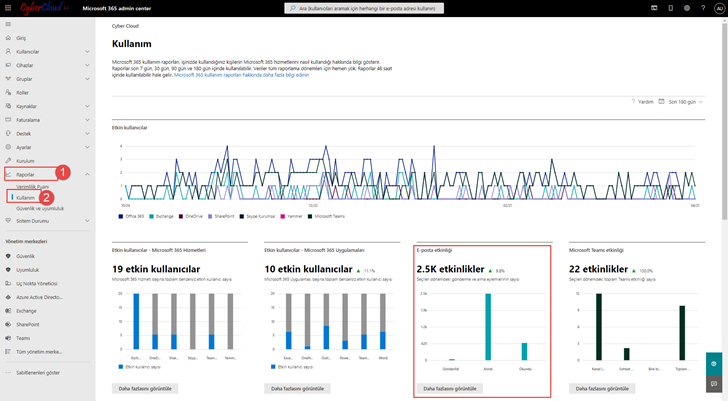Viewport: 728px width, 401px height.
Task: Click the Kullanıcılar user icon
Action: click(8, 52)
